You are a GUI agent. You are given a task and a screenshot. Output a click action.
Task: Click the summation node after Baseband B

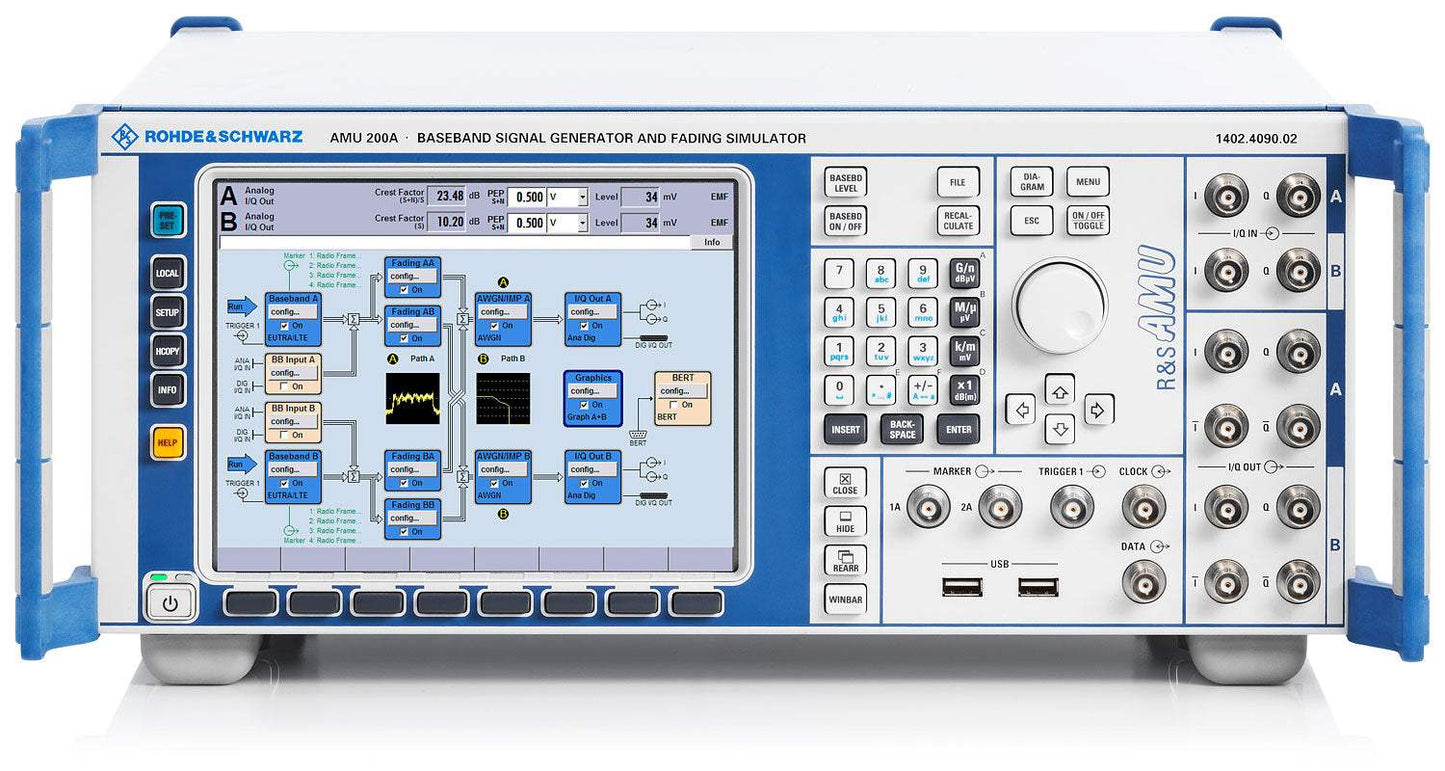(353, 477)
